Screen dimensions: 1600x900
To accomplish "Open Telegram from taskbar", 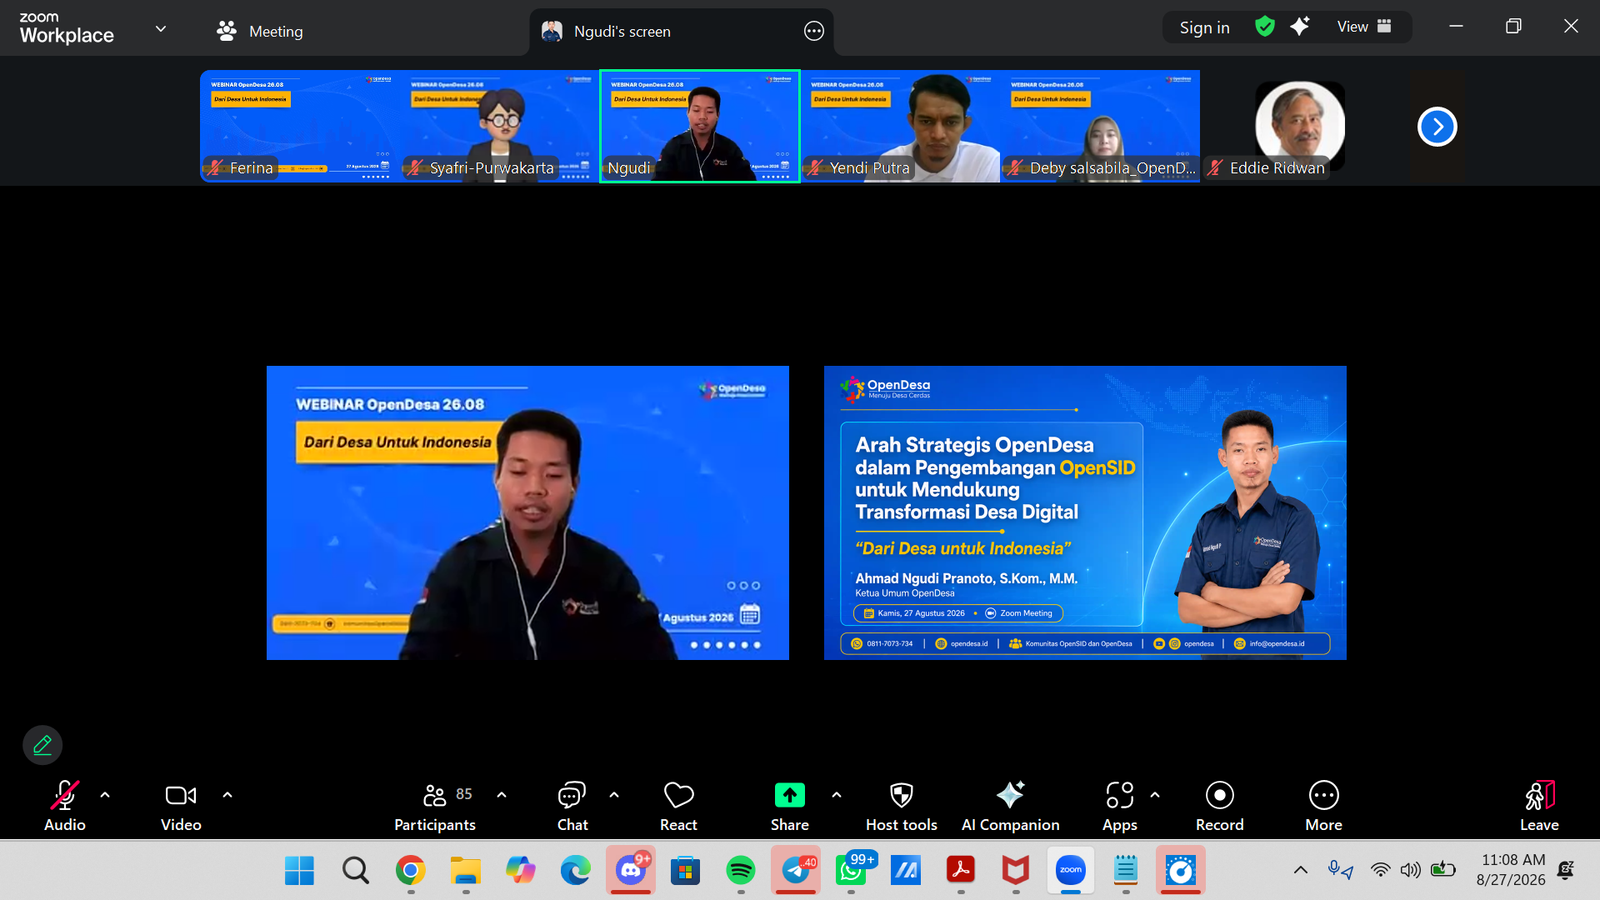I will tap(796, 870).
